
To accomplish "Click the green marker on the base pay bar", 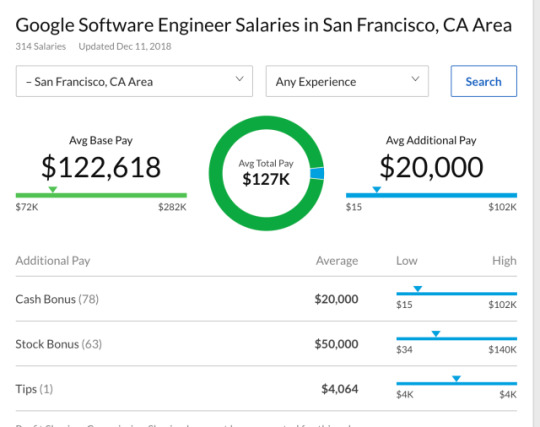I will 53,189.
